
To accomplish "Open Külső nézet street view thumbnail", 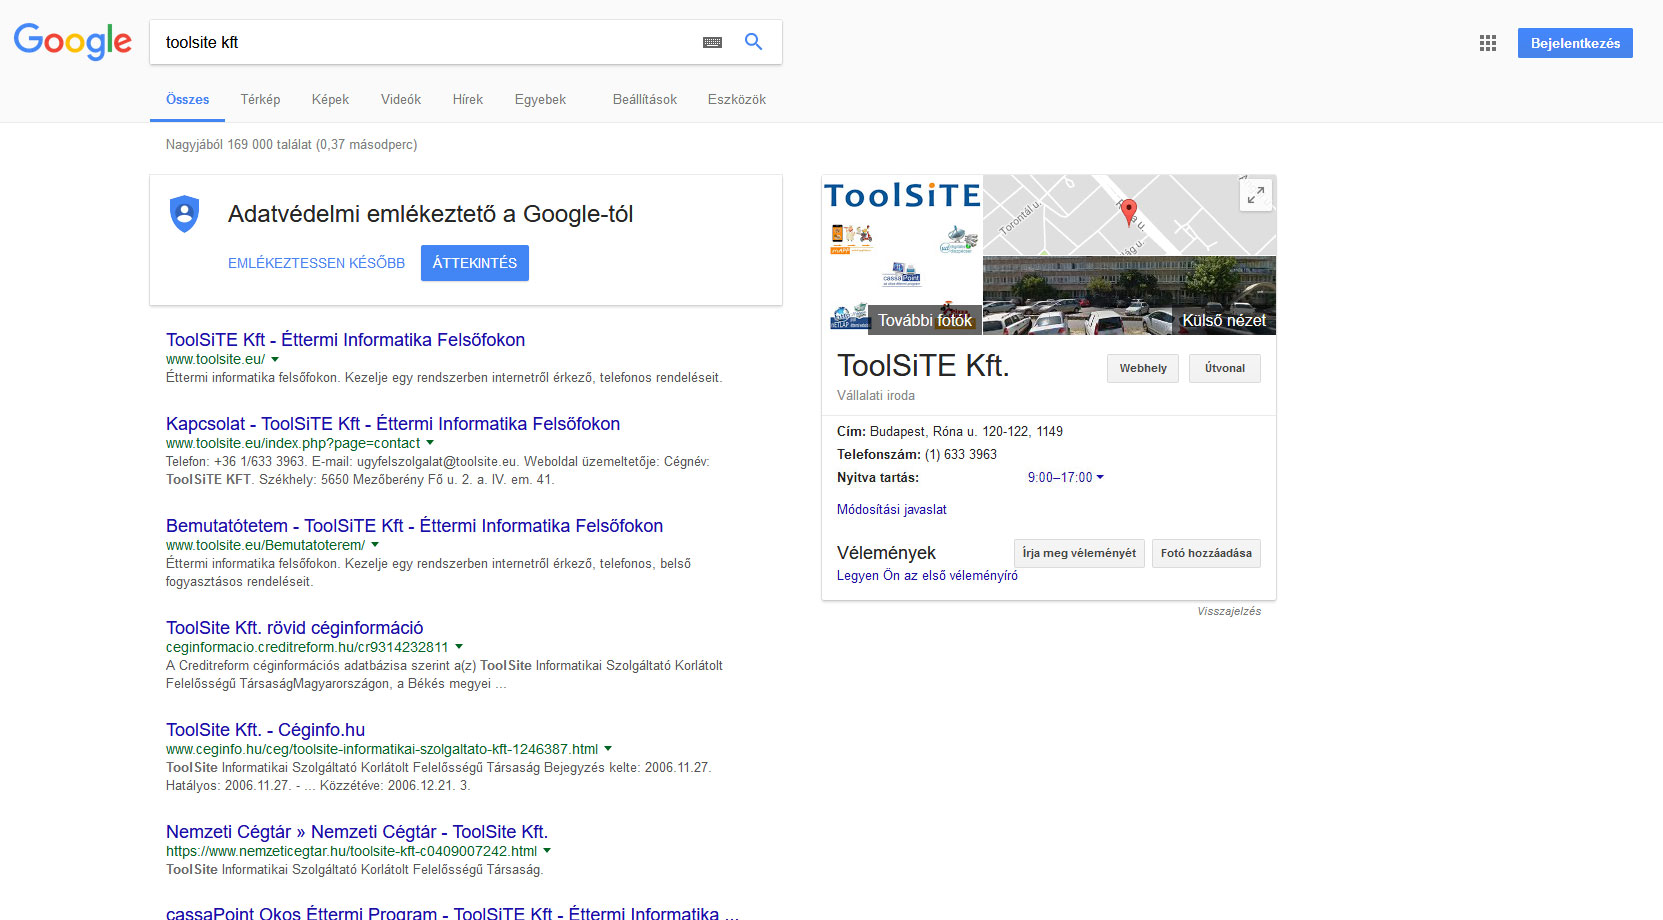I will [1129, 296].
